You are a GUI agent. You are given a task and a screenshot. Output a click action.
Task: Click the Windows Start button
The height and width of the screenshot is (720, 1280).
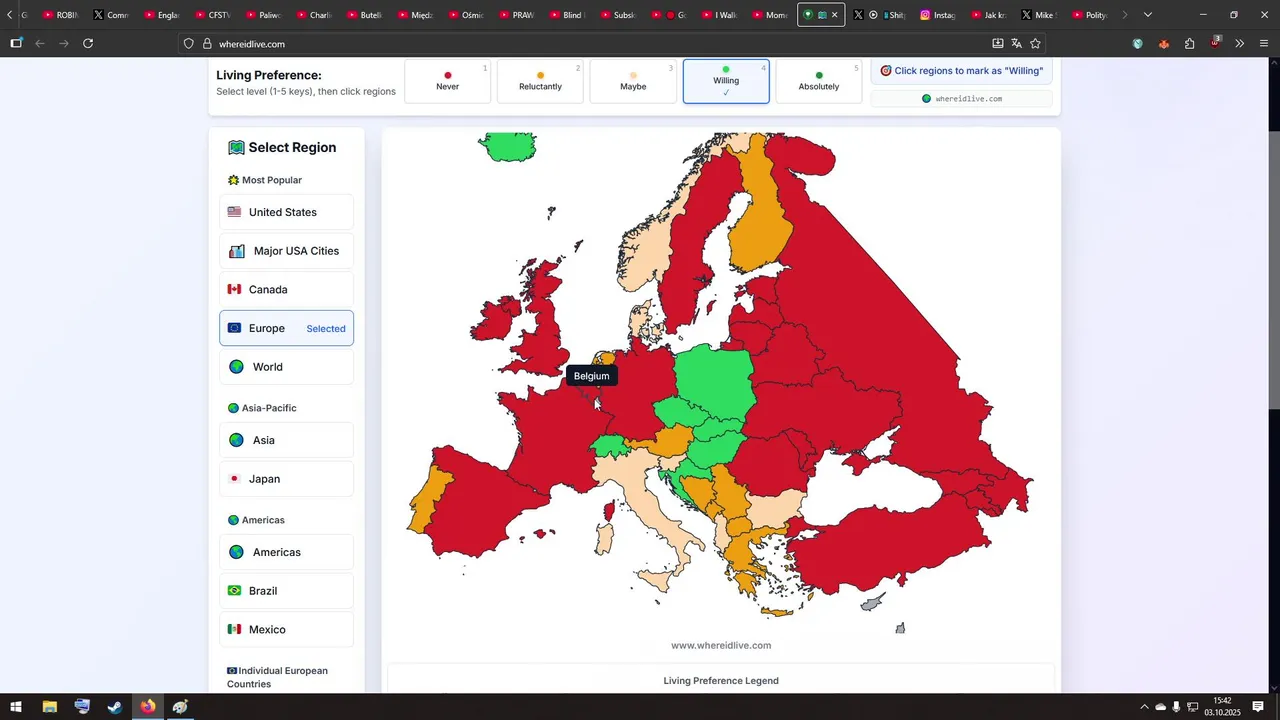point(16,707)
